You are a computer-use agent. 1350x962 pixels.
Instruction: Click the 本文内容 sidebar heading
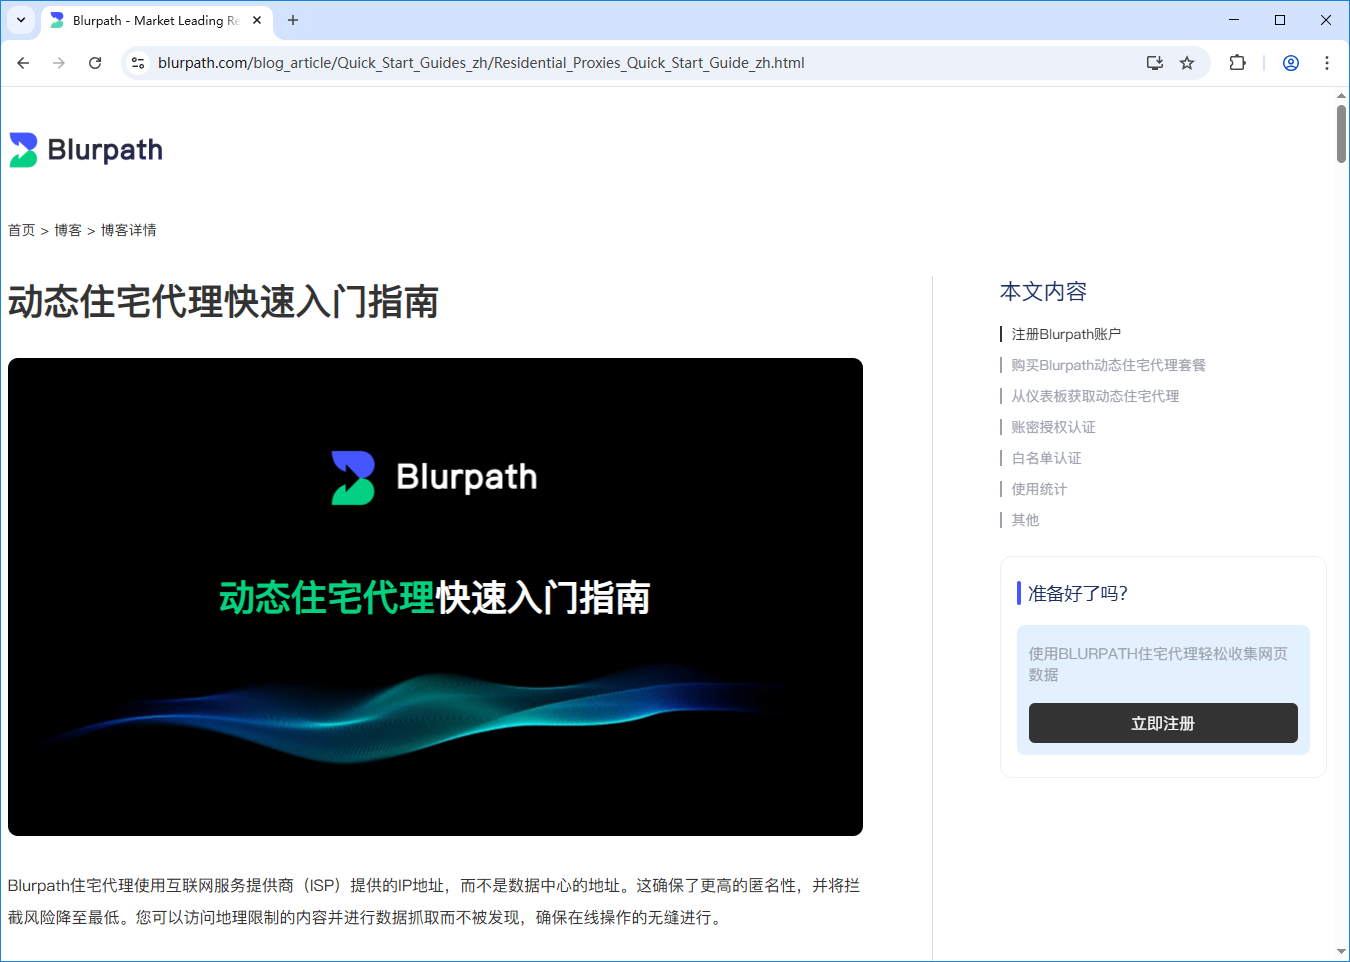[1043, 291]
